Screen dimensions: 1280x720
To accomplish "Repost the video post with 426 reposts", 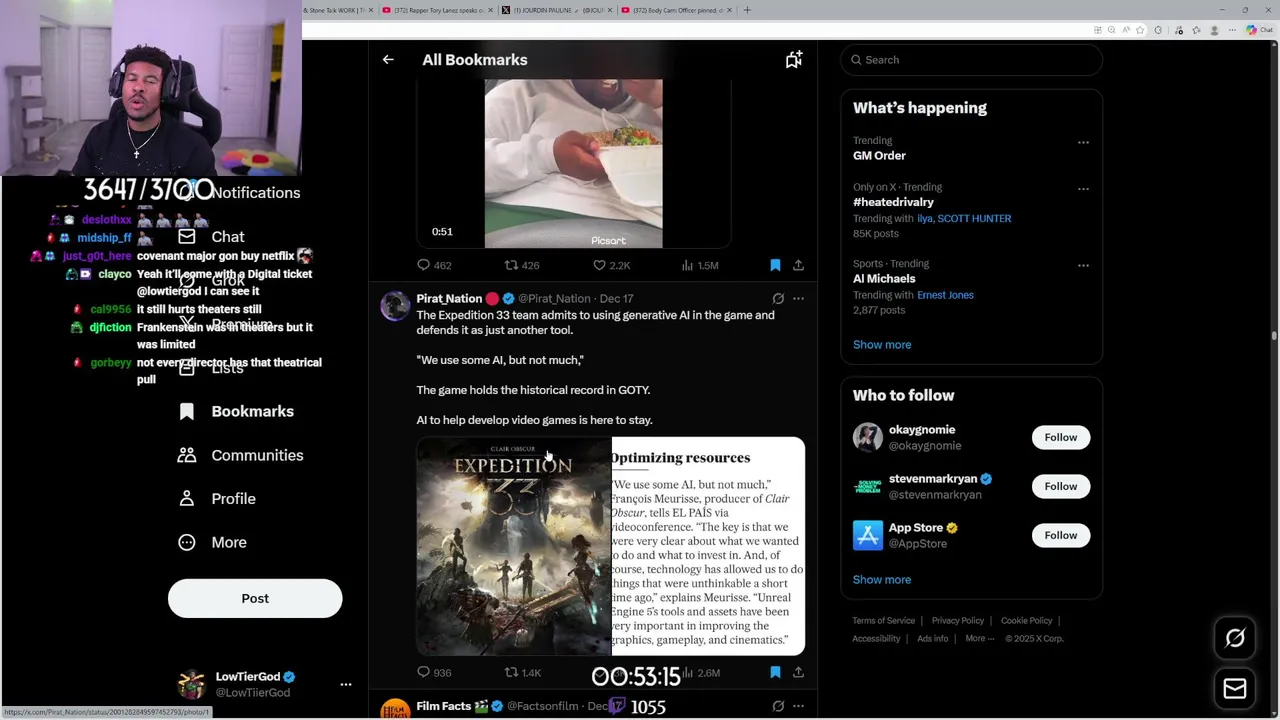I will [x=522, y=265].
